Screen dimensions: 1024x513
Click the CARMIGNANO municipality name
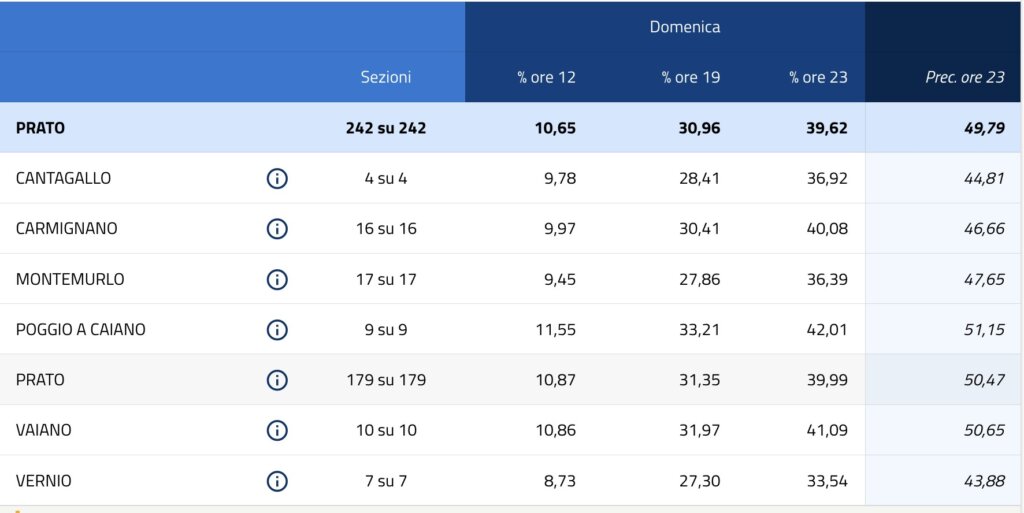coord(67,229)
